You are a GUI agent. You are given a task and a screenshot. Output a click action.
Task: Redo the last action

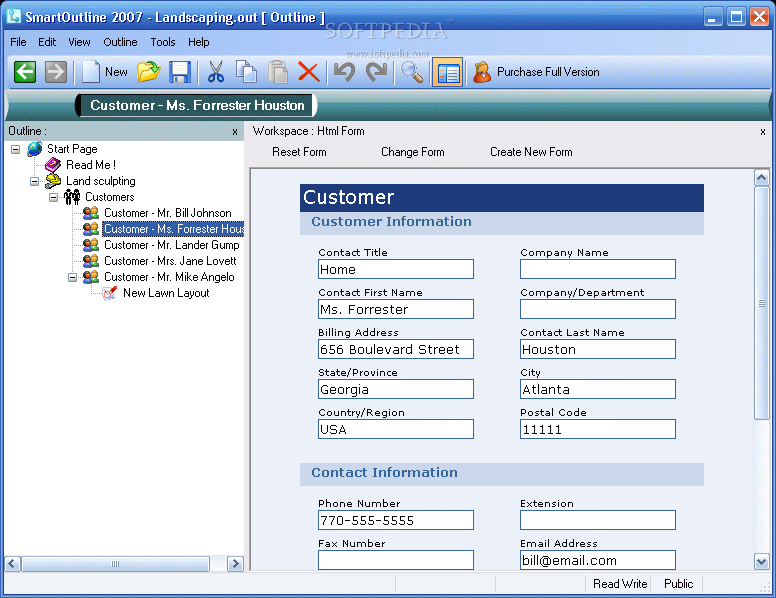click(x=377, y=72)
